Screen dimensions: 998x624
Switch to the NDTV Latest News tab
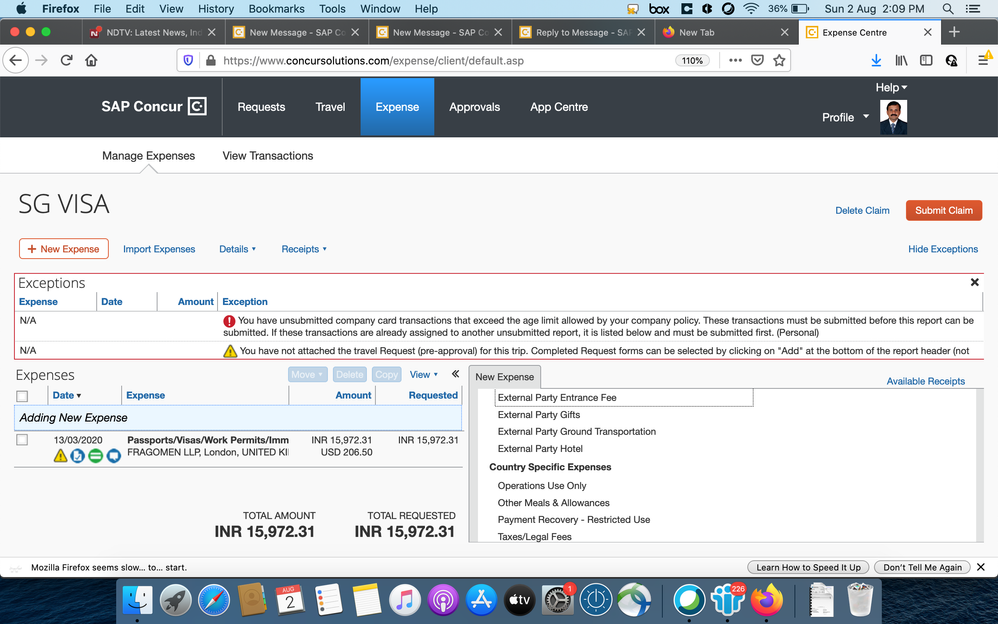(153, 32)
